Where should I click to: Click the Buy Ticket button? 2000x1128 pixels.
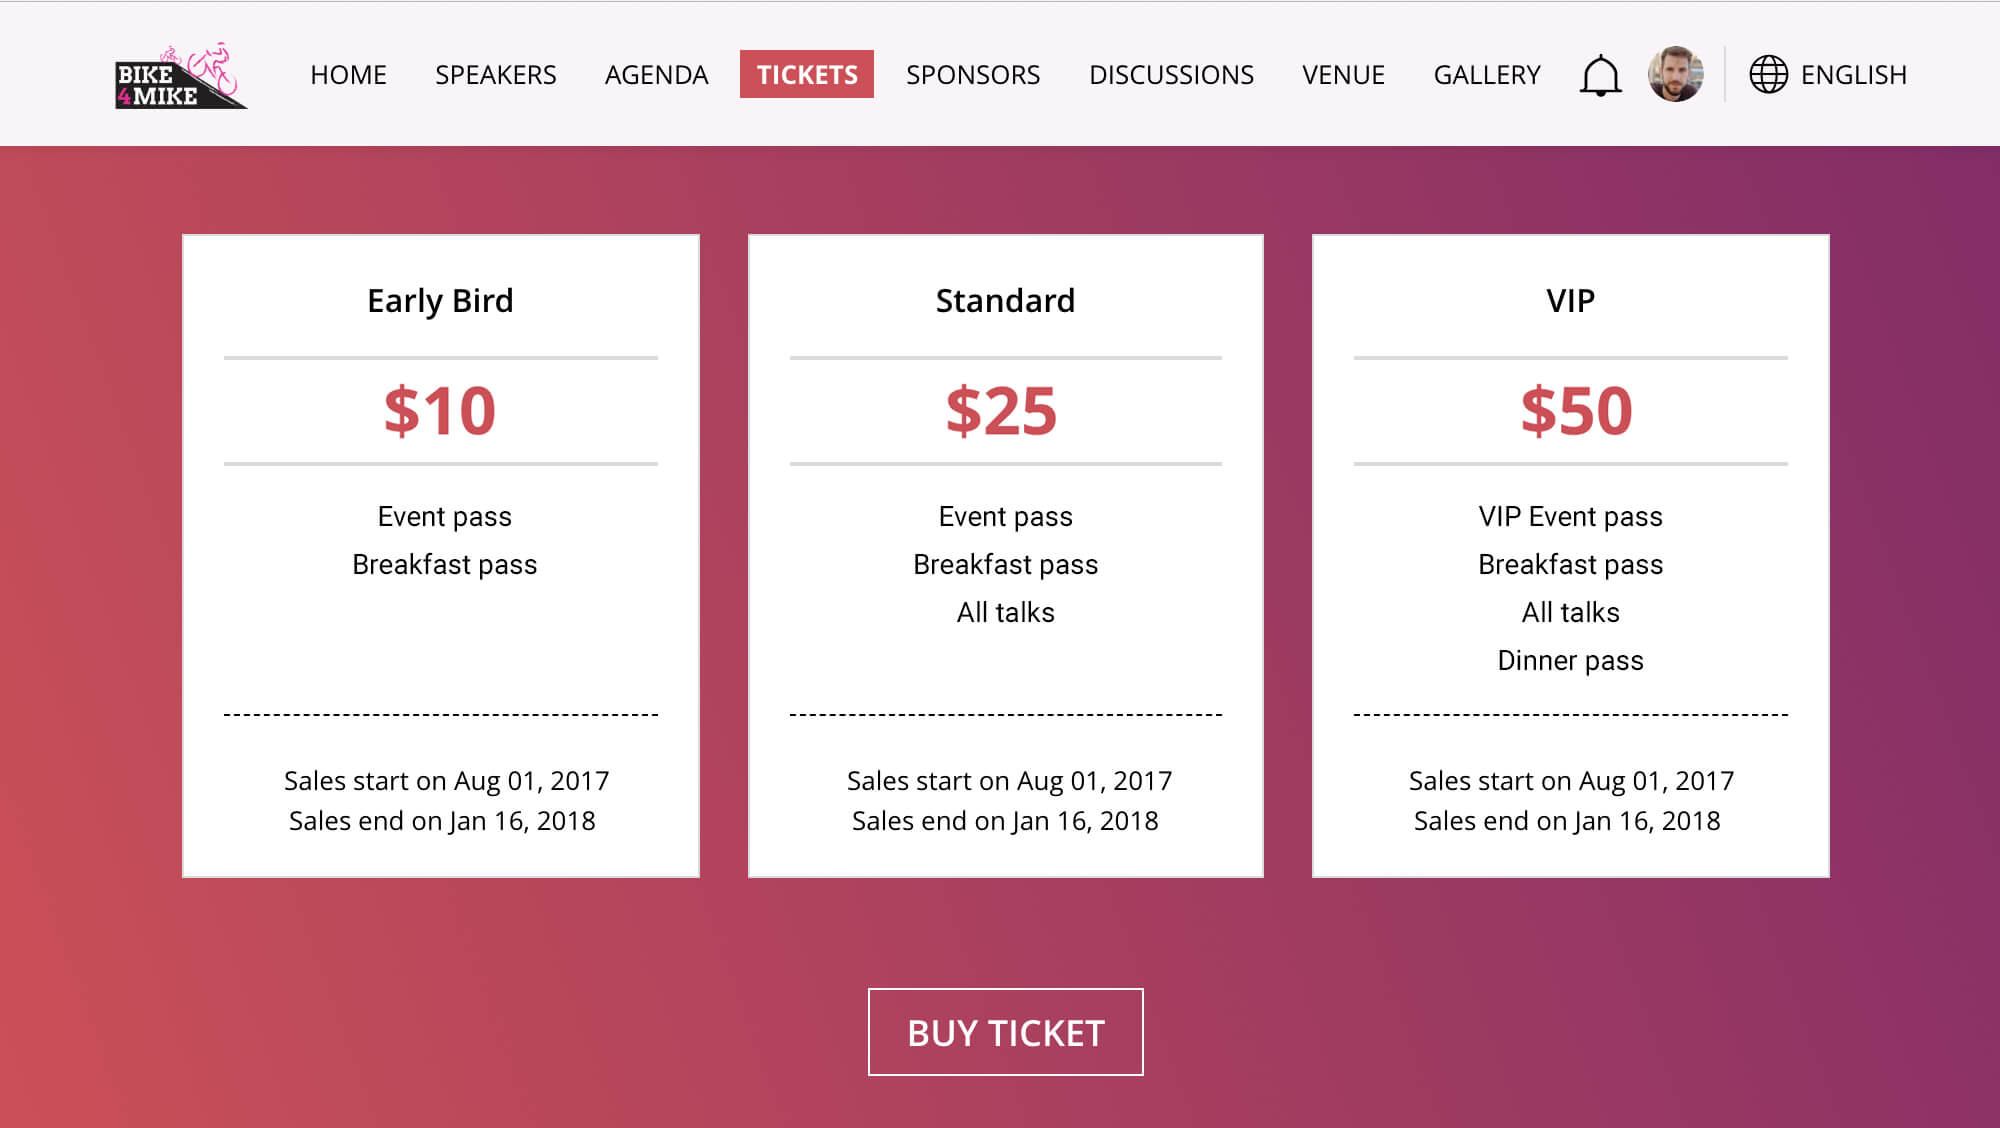tap(1006, 1032)
